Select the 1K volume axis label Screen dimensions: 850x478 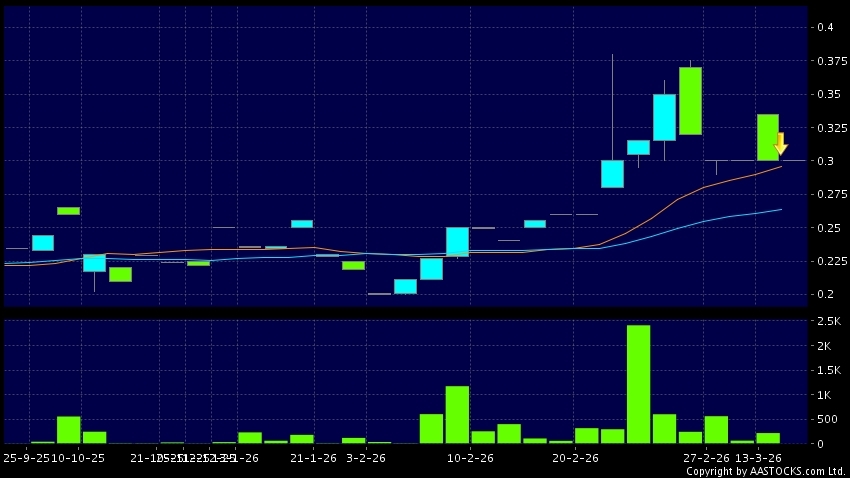[825, 395]
